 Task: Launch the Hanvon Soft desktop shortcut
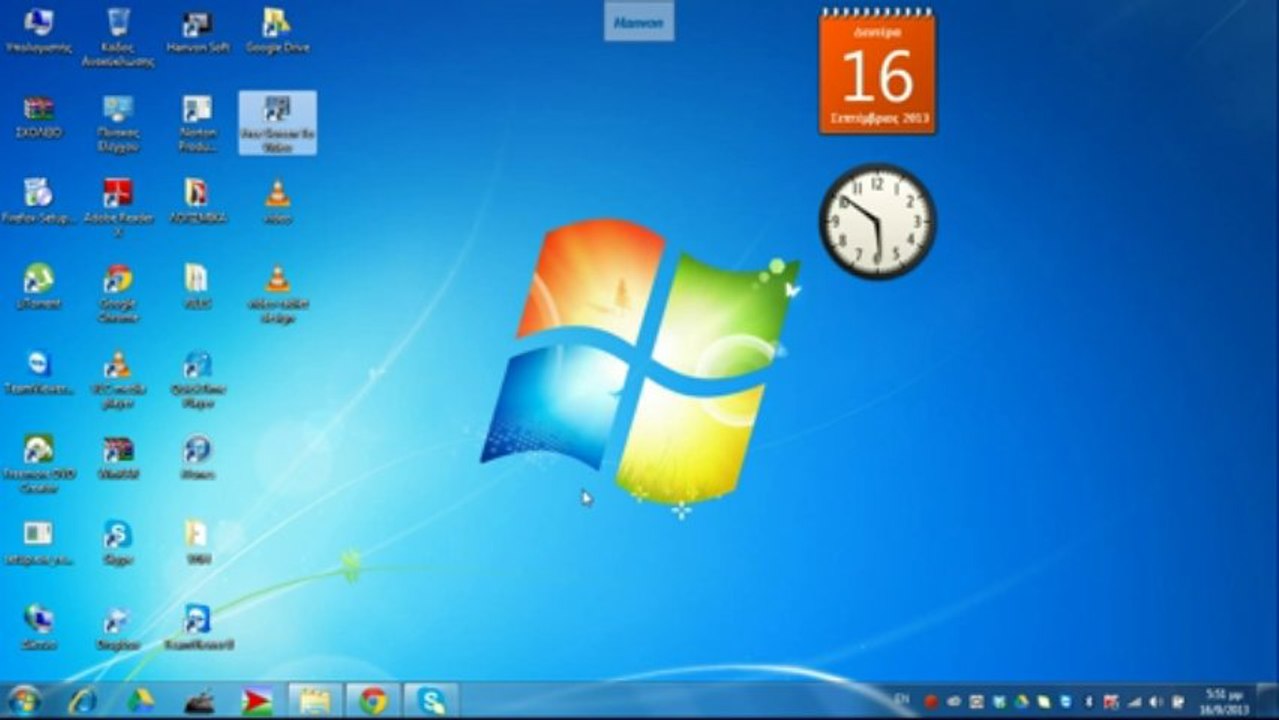coord(197,30)
